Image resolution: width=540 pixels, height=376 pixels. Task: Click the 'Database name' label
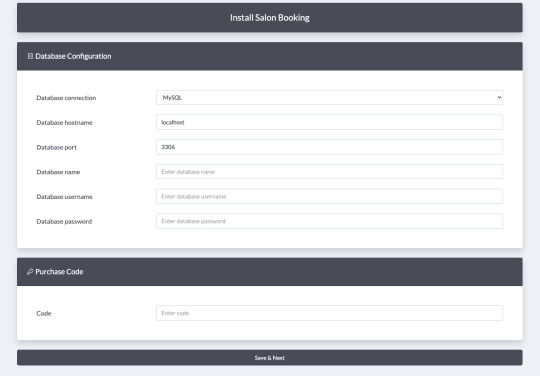58,172
